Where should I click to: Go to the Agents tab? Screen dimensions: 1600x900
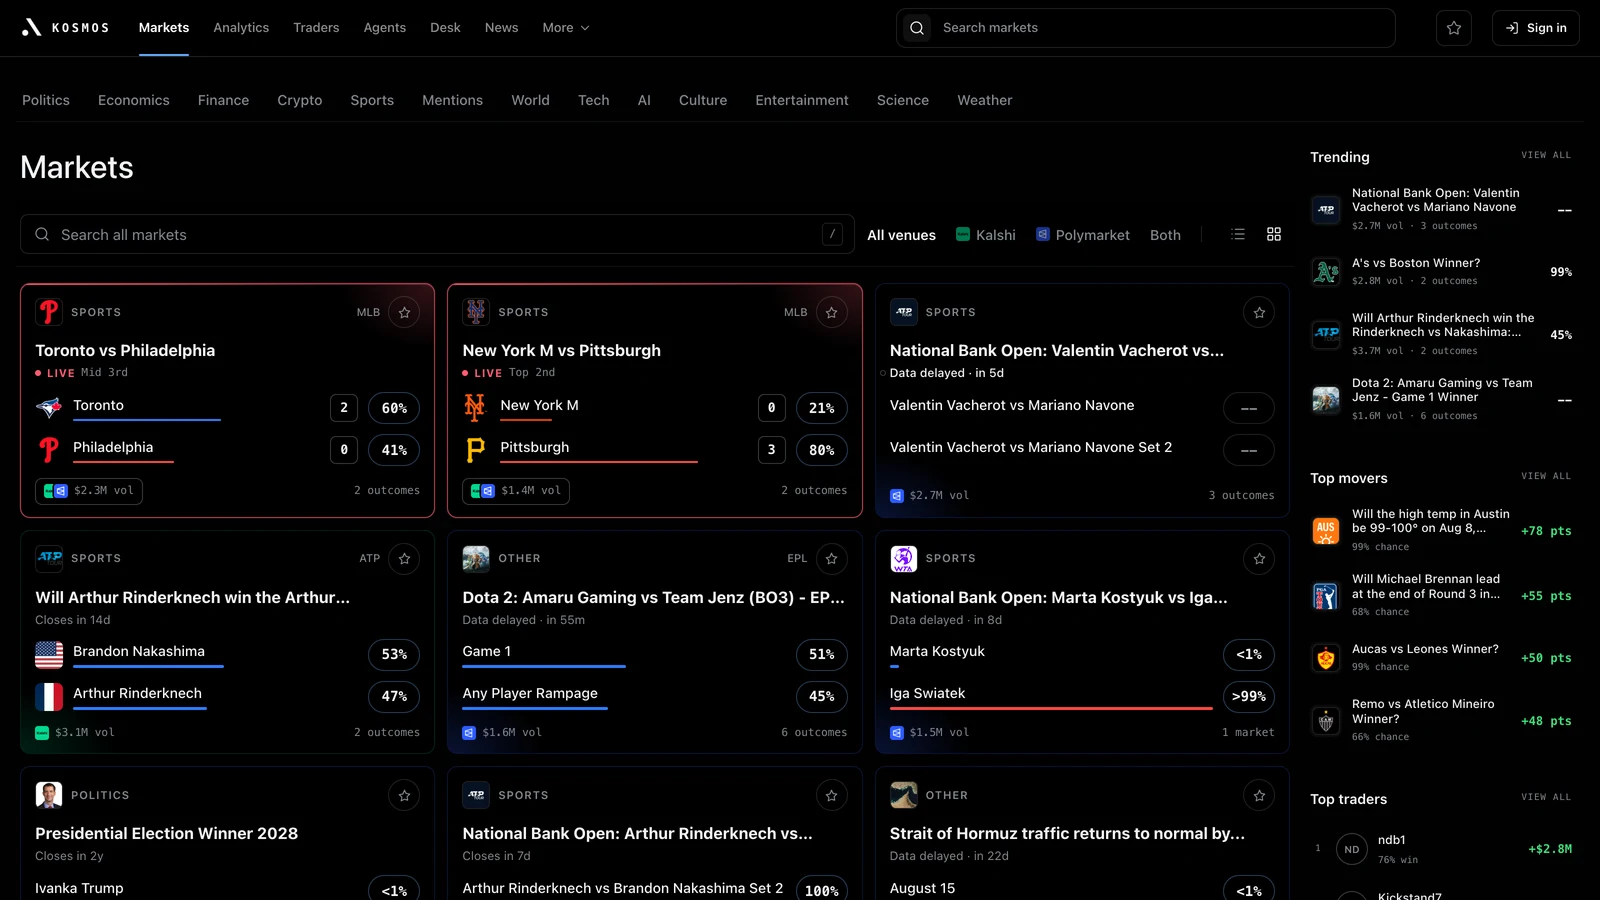[x=385, y=28]
